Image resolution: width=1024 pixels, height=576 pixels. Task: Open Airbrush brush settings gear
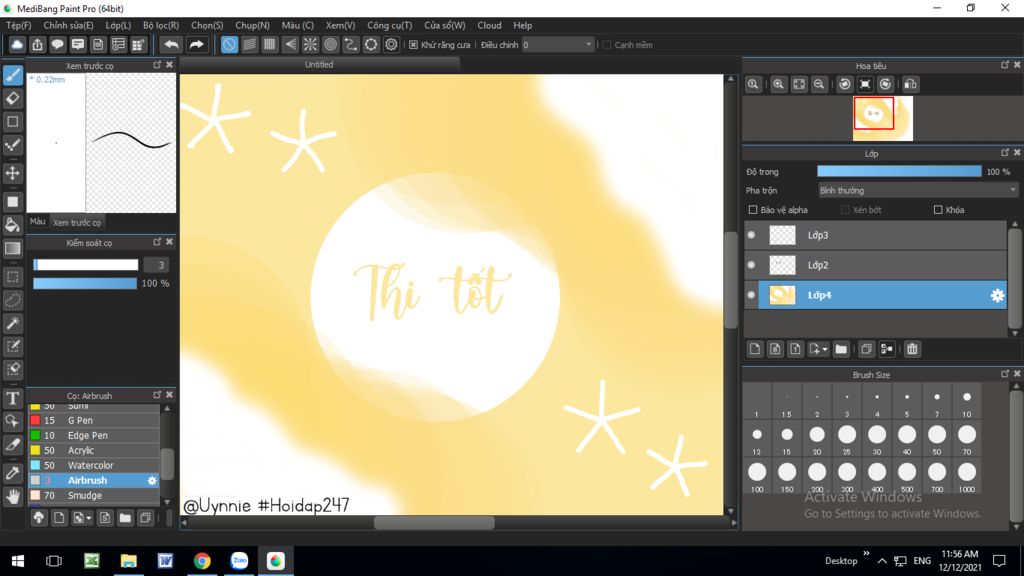point(152,481)
